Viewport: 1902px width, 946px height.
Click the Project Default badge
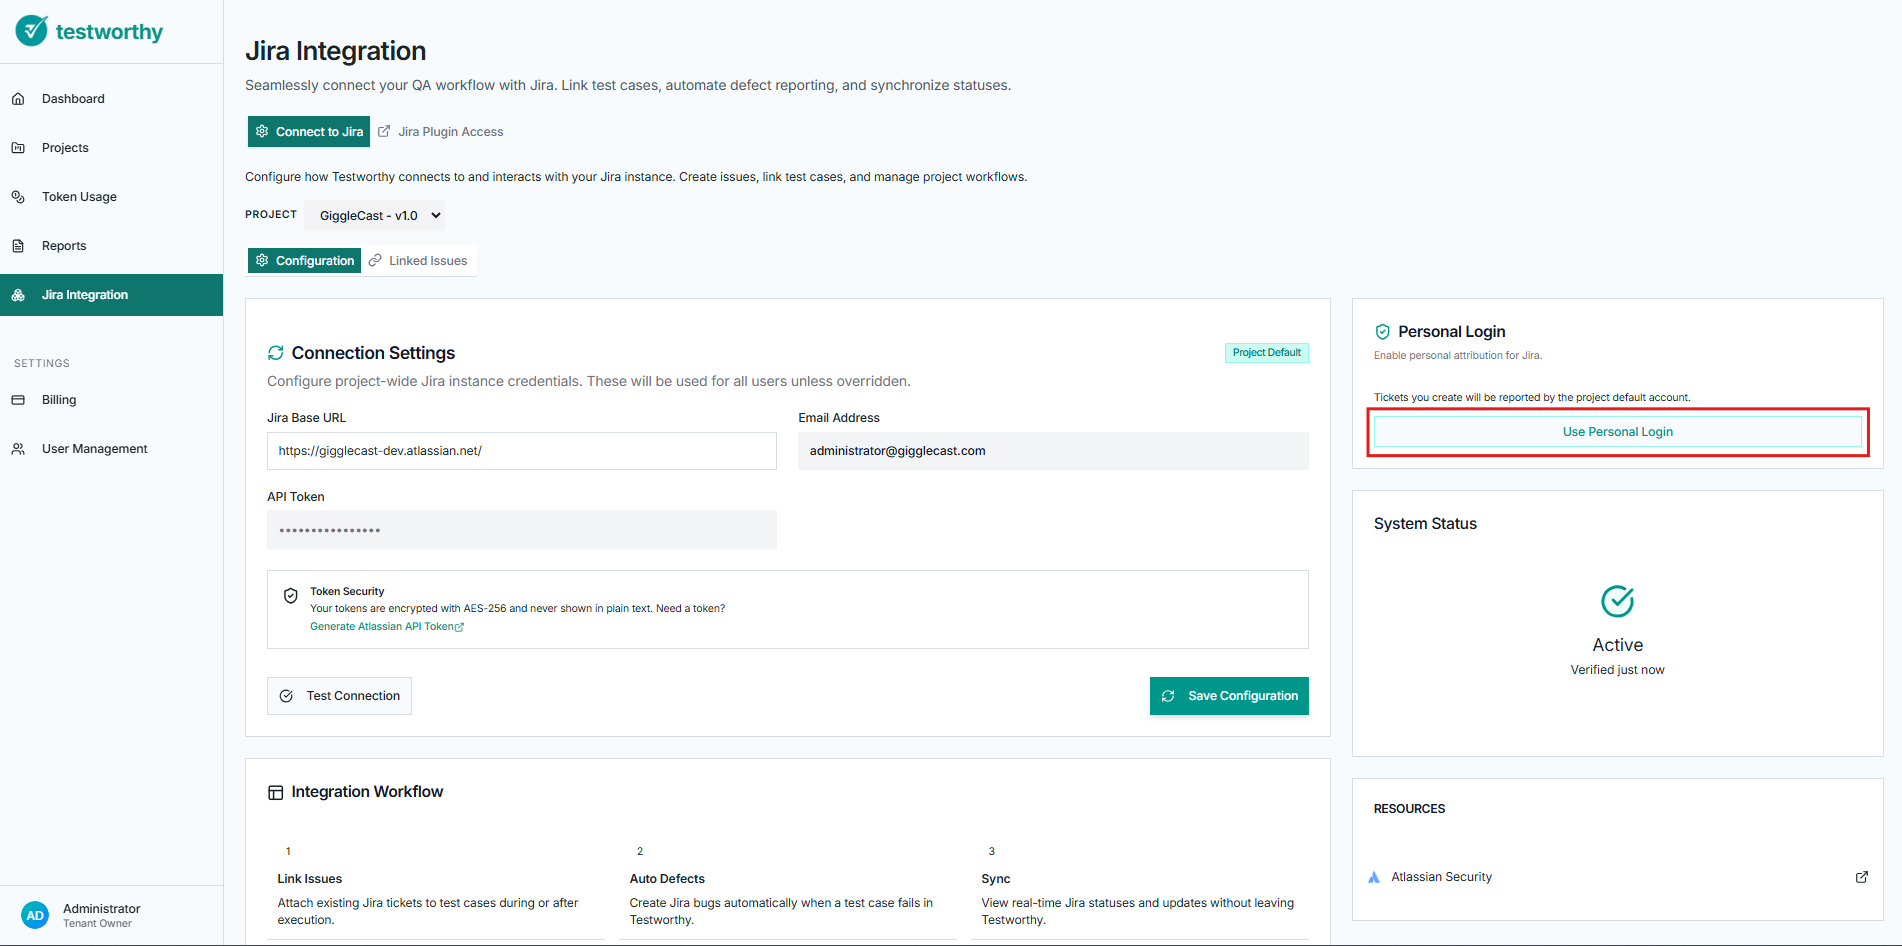click(x=1267, y=353)
